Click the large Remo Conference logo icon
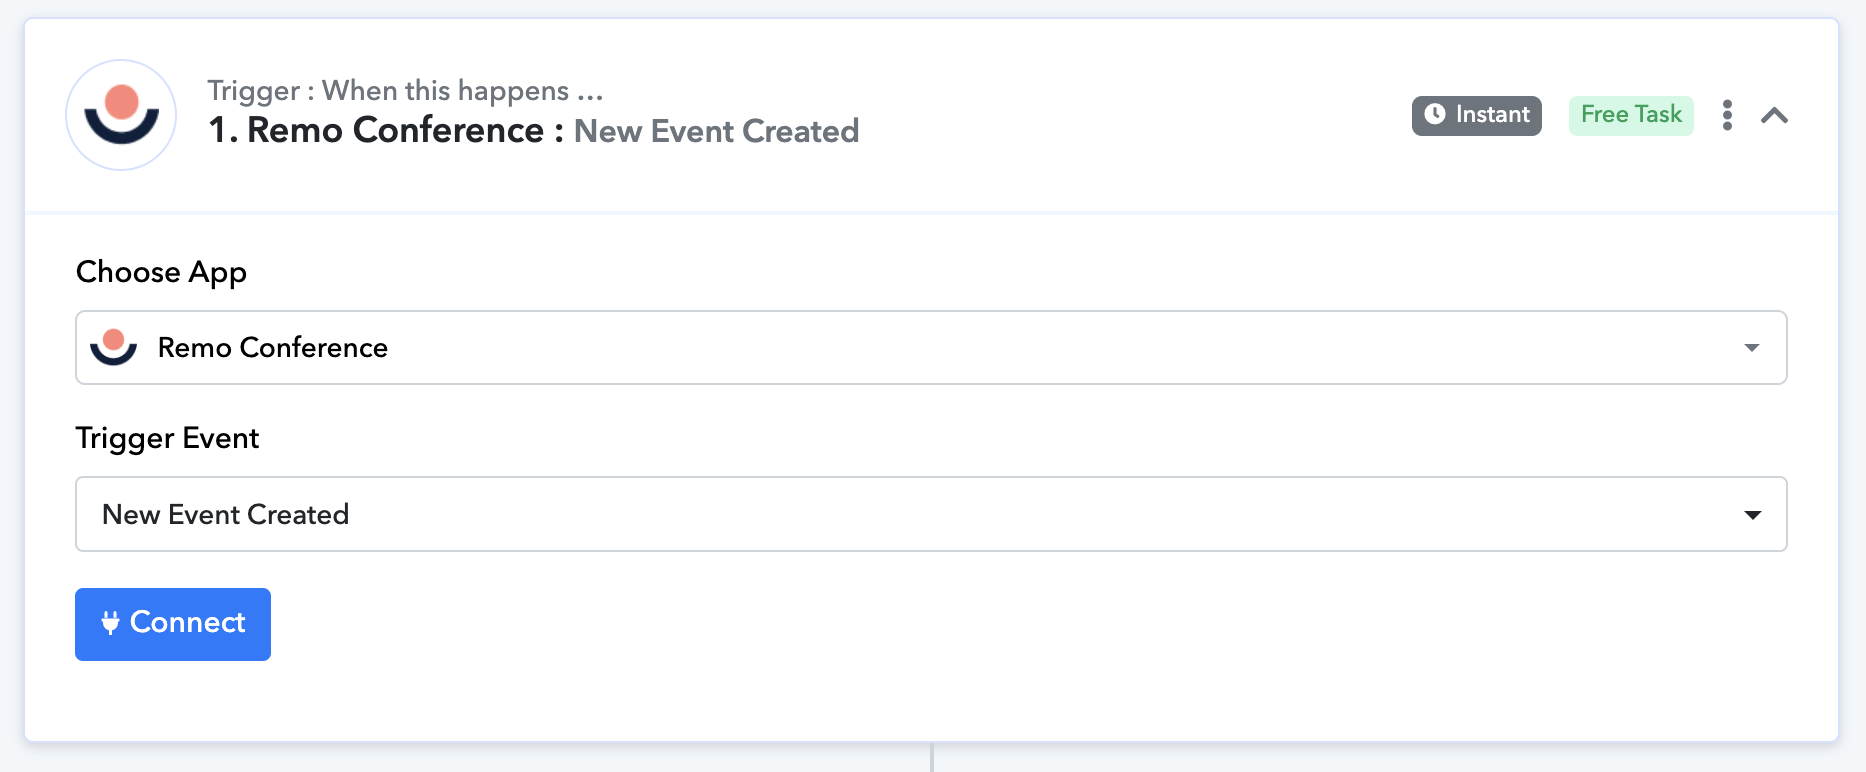This screenshot has width=1866, height=772. pyautogui.click(x=121, y=115)
